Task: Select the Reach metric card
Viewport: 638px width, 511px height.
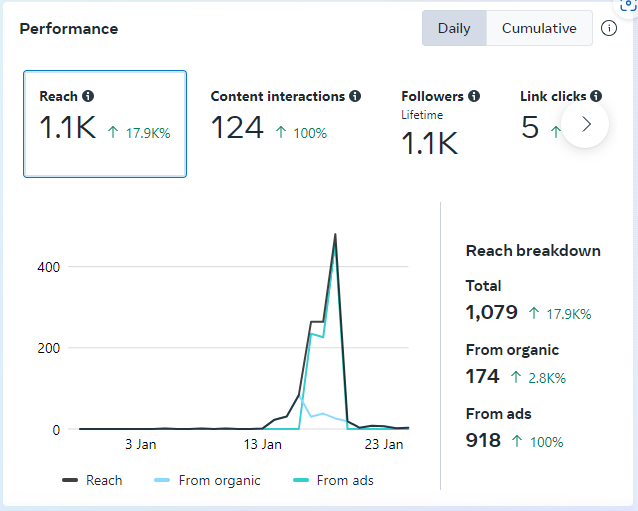Action: click(105, 124)
